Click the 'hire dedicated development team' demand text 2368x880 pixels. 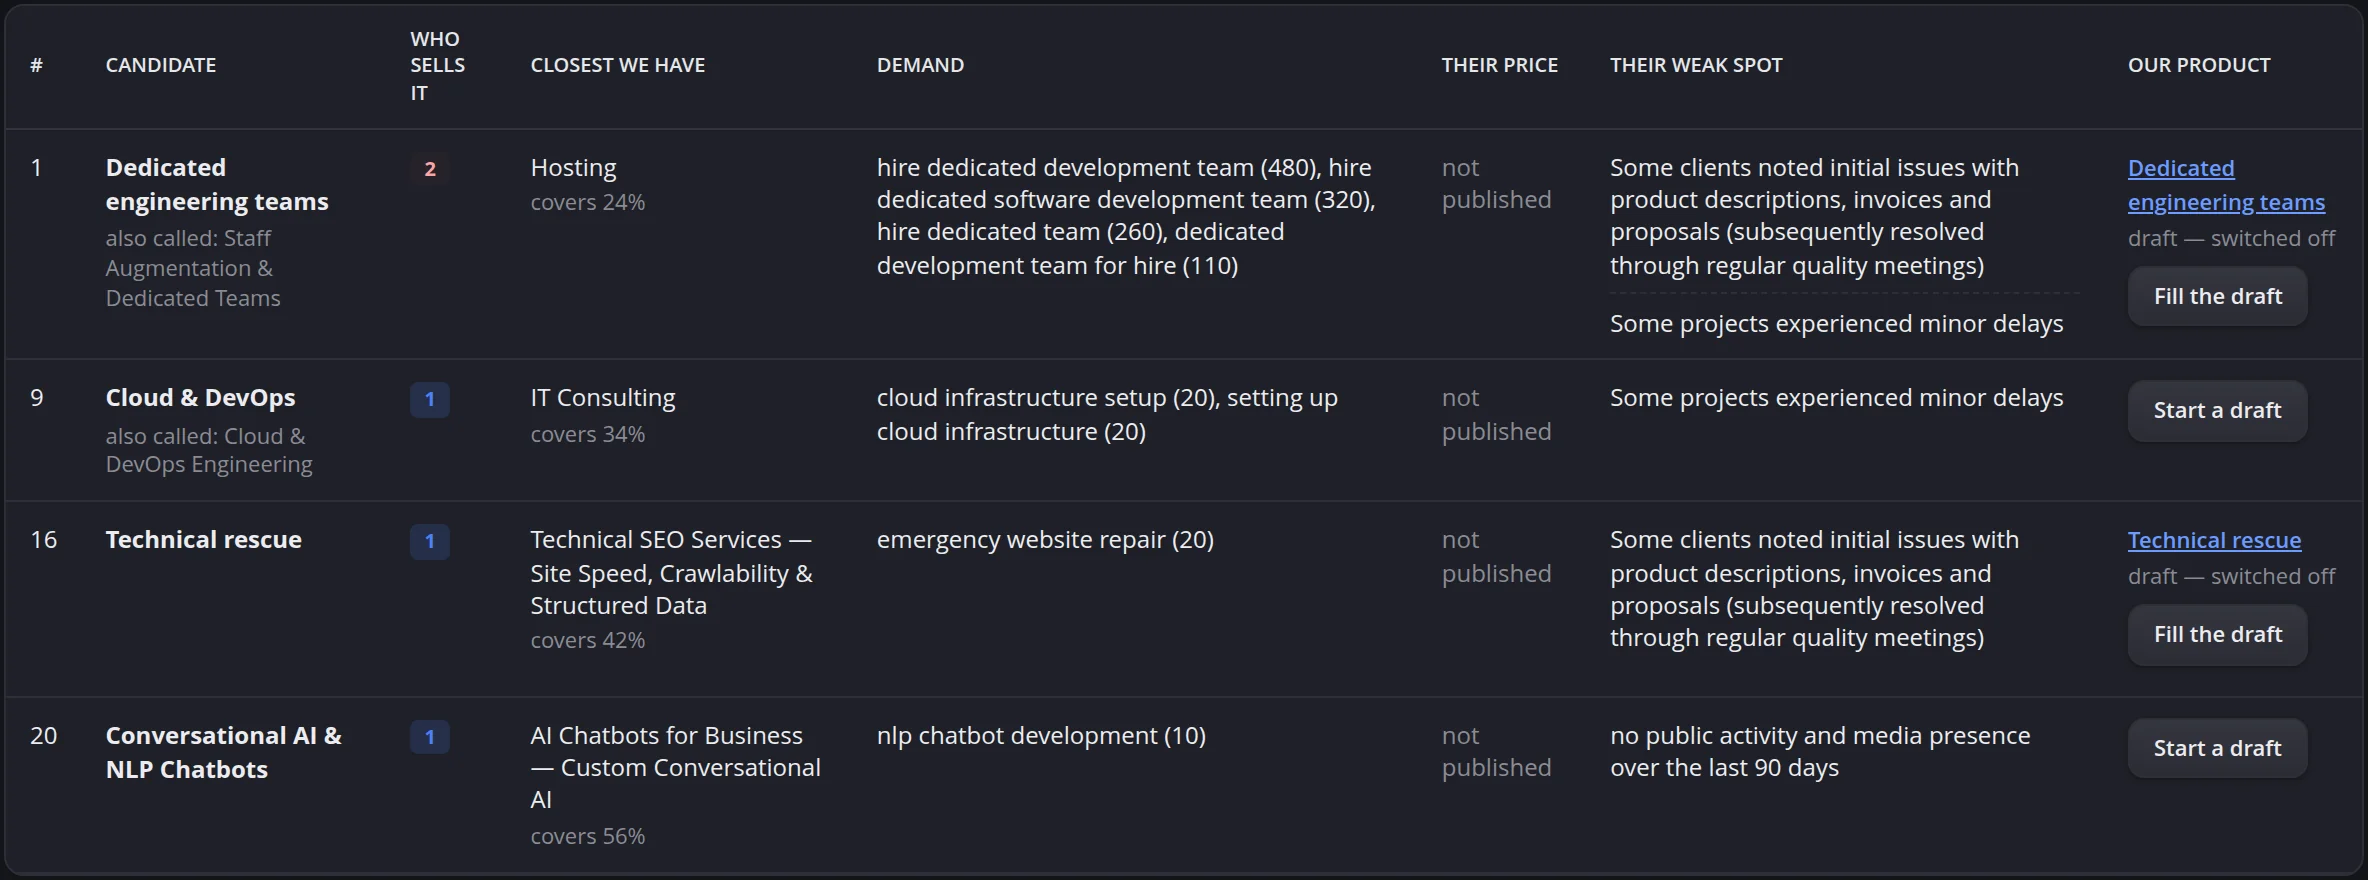coord(1064,167)
